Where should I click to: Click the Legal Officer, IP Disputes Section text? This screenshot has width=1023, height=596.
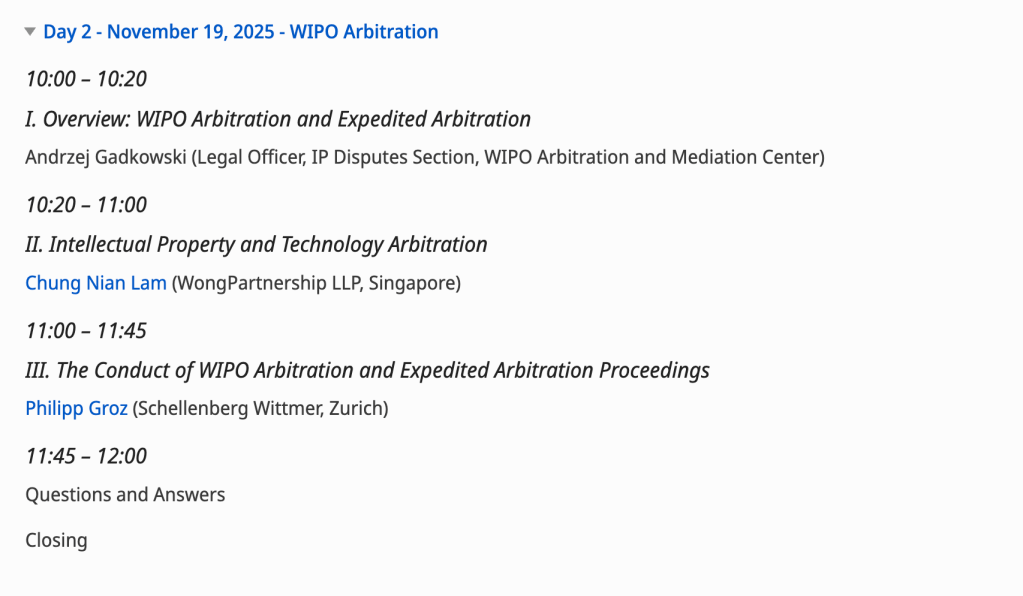332,157
